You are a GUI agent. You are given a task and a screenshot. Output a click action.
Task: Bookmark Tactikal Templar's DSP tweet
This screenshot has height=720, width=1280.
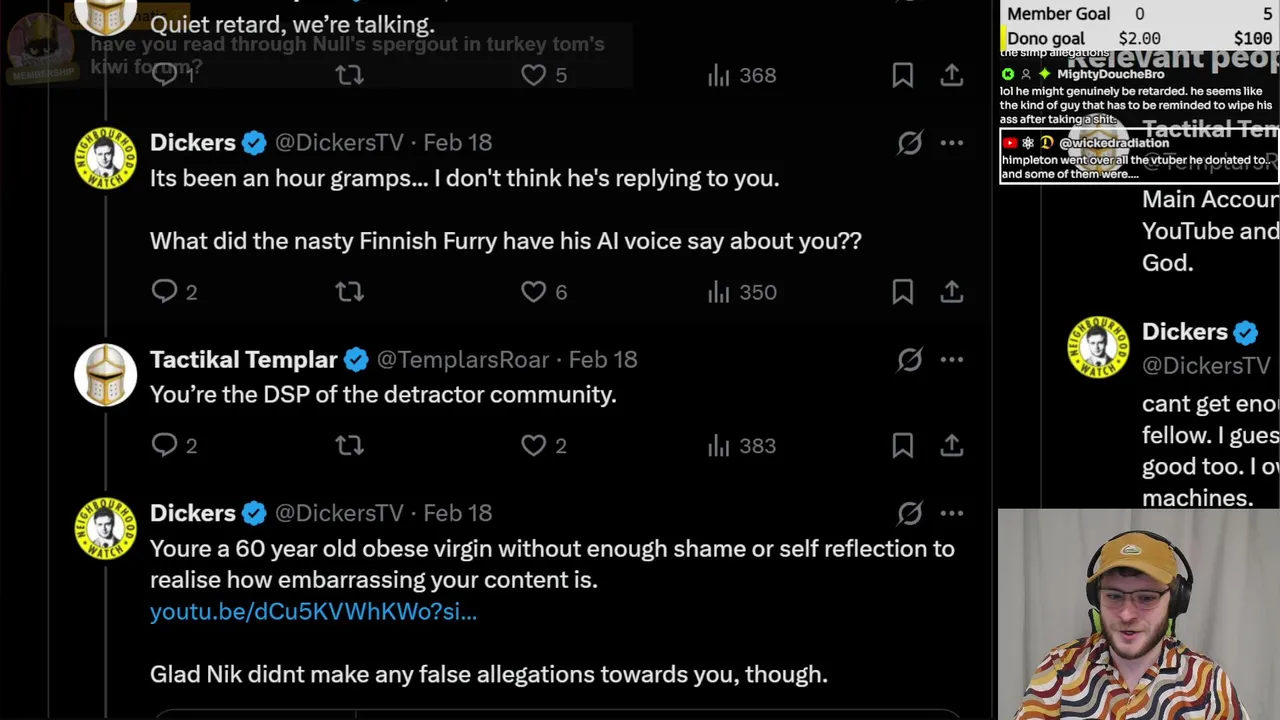tap(902, 445)
